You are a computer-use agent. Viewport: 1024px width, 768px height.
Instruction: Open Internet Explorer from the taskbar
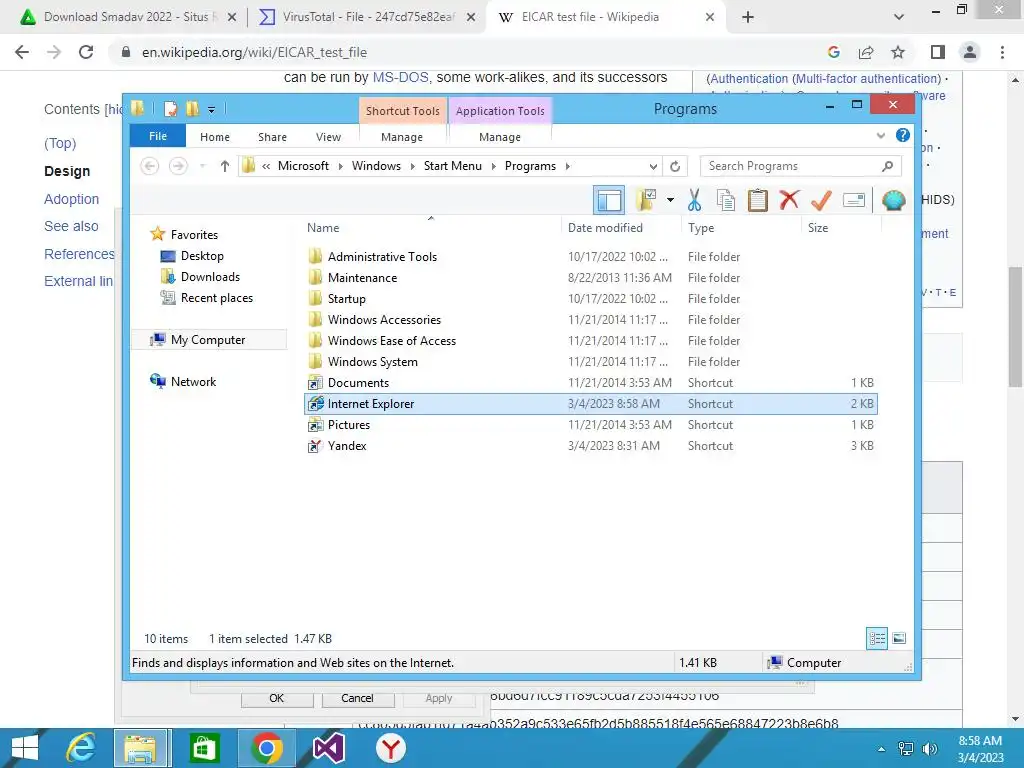click(81, 748)
